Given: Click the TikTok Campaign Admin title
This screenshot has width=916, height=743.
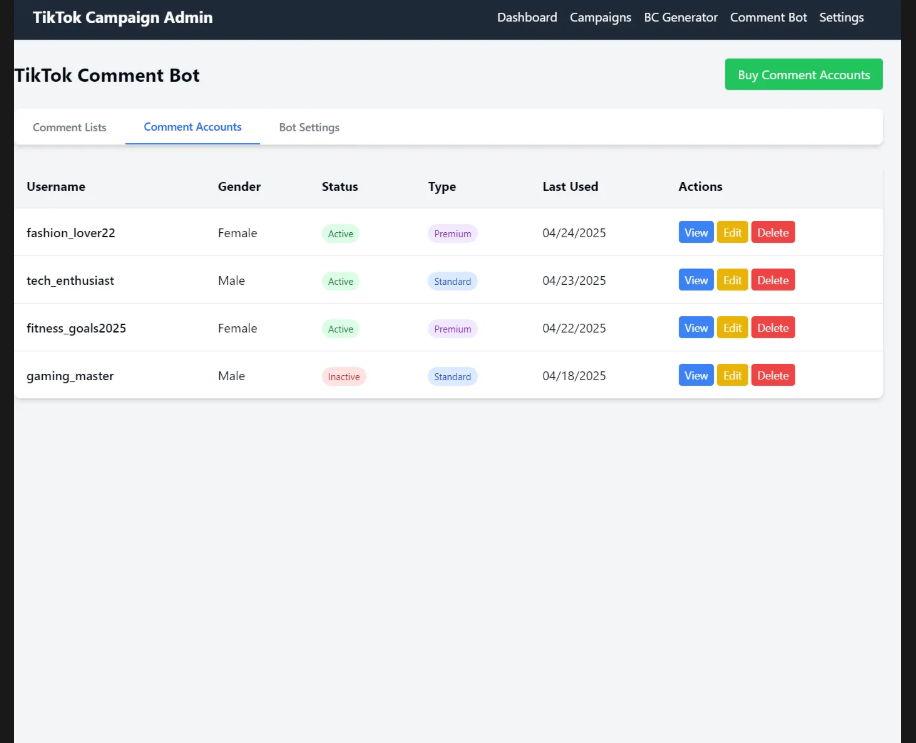Looking at the screenshot, I should point(122,18).
